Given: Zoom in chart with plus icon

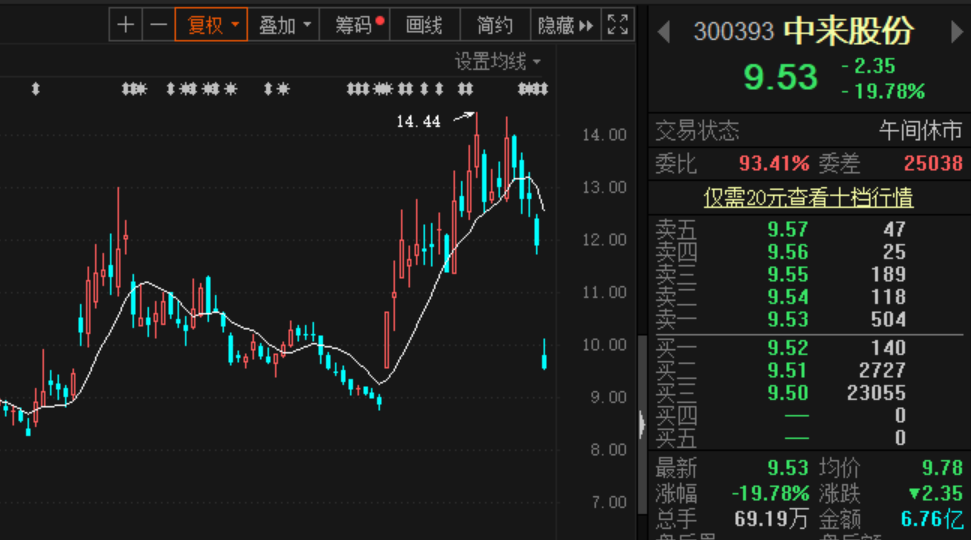Looking at the screenshot, I should coord(125,25).
